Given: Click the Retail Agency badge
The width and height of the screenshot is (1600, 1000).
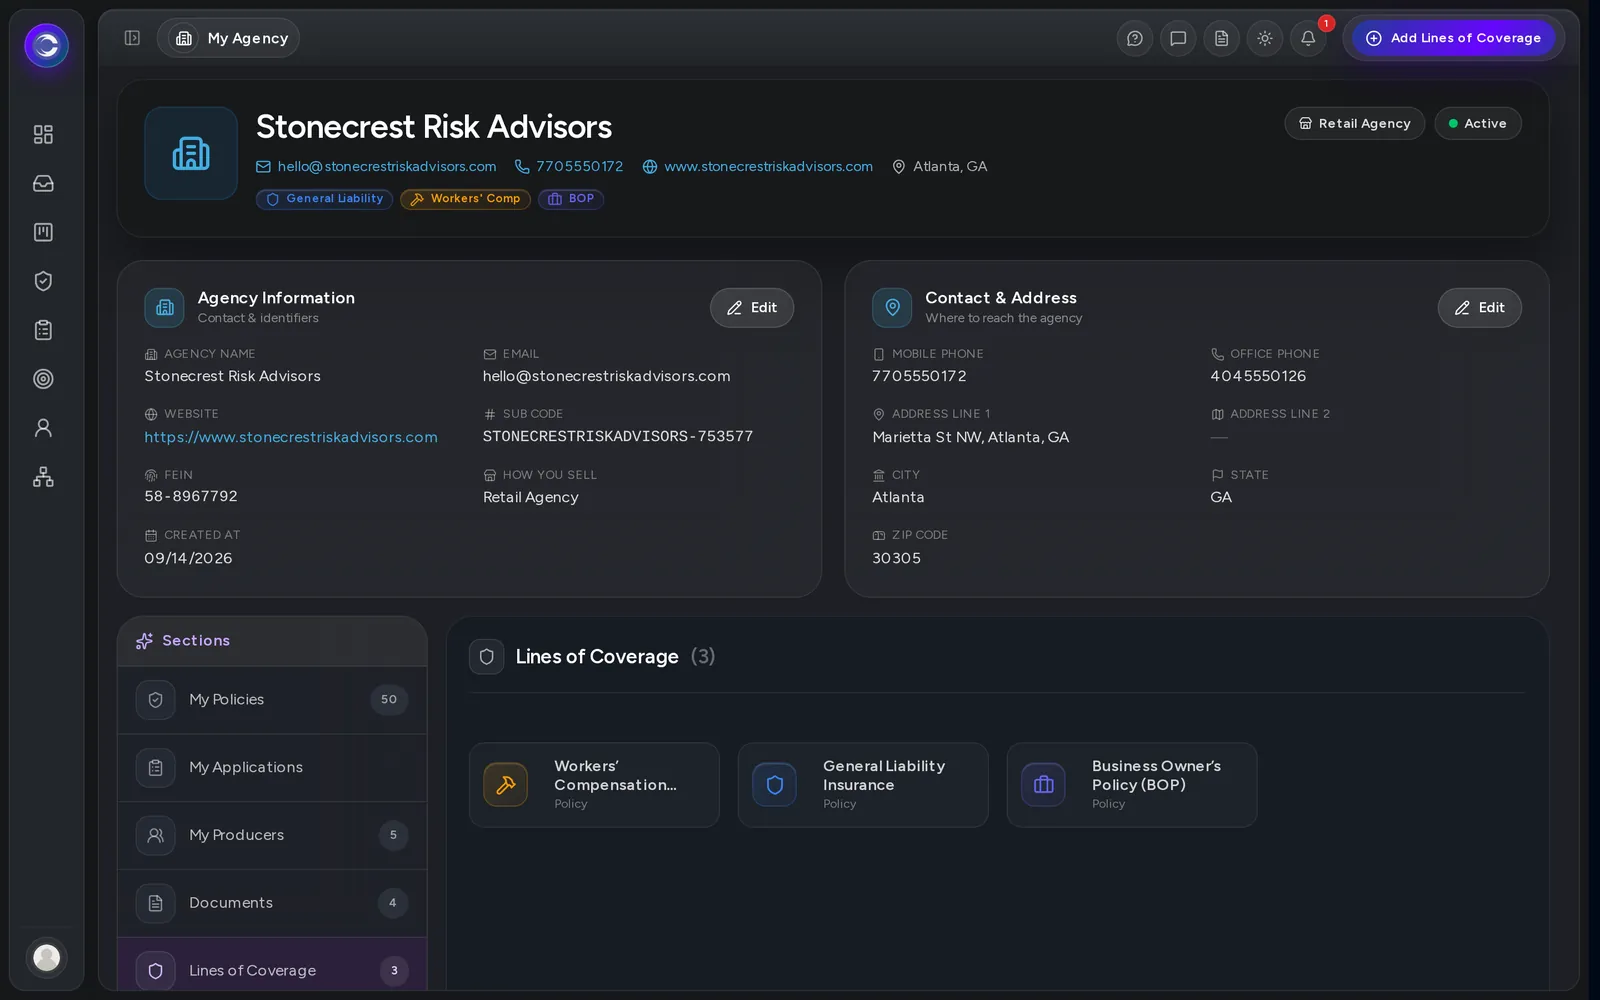Looking at the screenshot, I should (x=1355, y=123).
